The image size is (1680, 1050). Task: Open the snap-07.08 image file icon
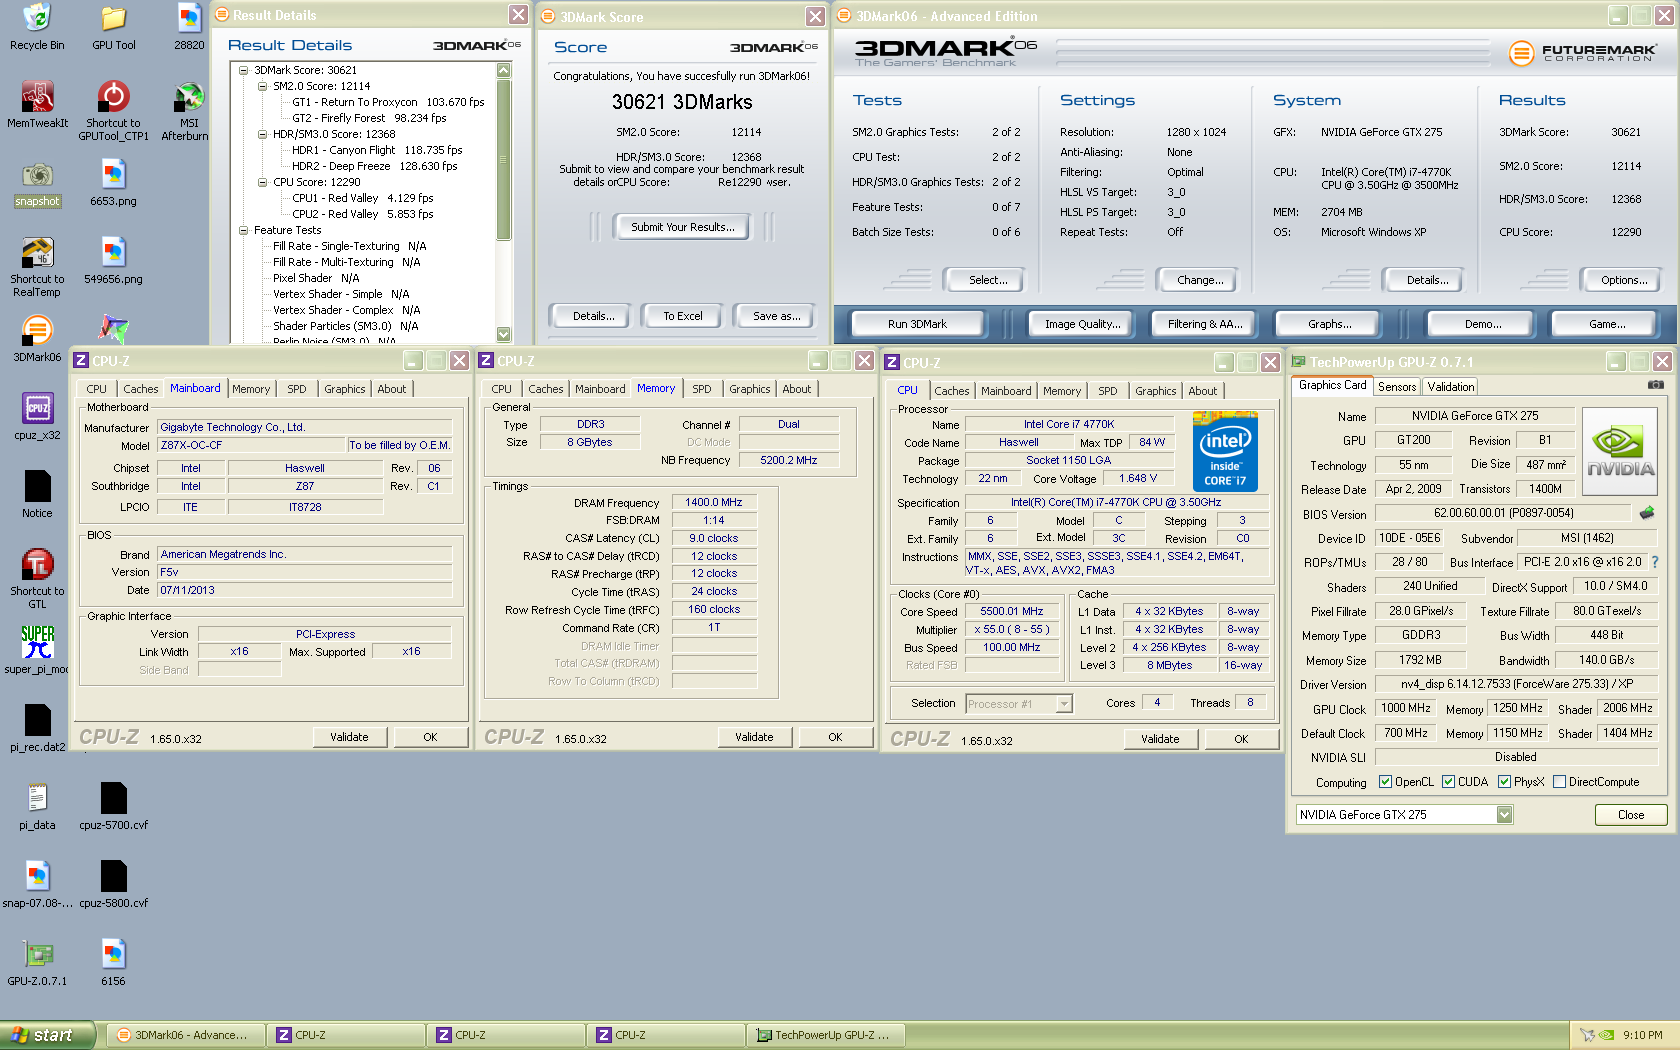(37, 884)
